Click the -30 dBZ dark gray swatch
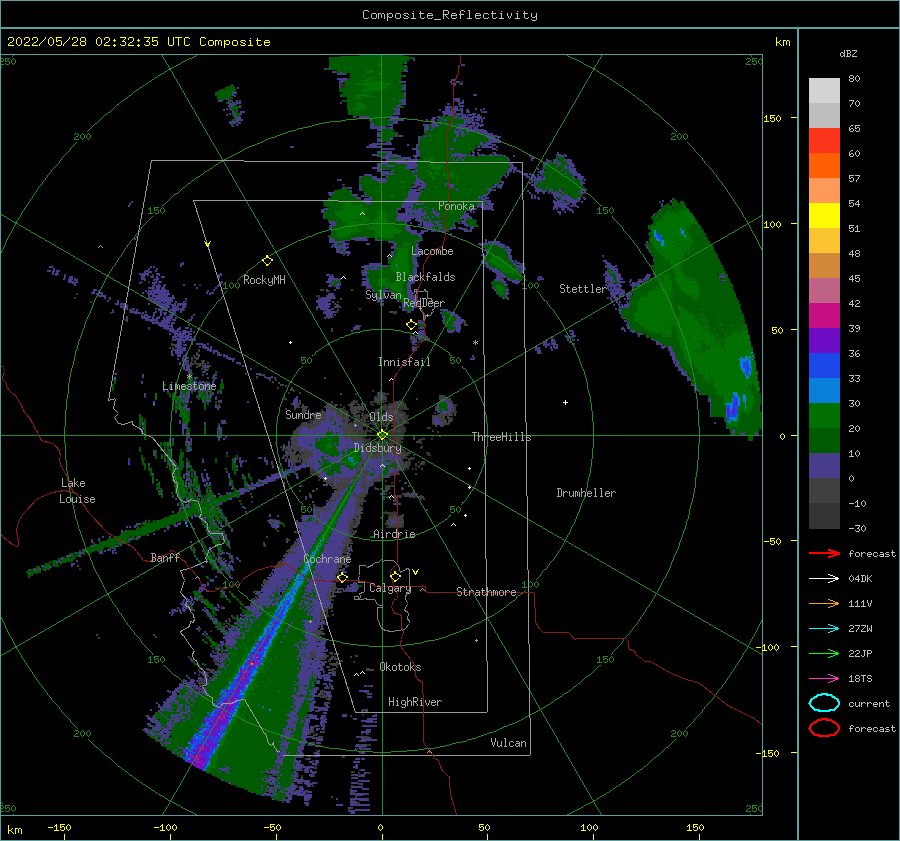 tap(824, 516)
